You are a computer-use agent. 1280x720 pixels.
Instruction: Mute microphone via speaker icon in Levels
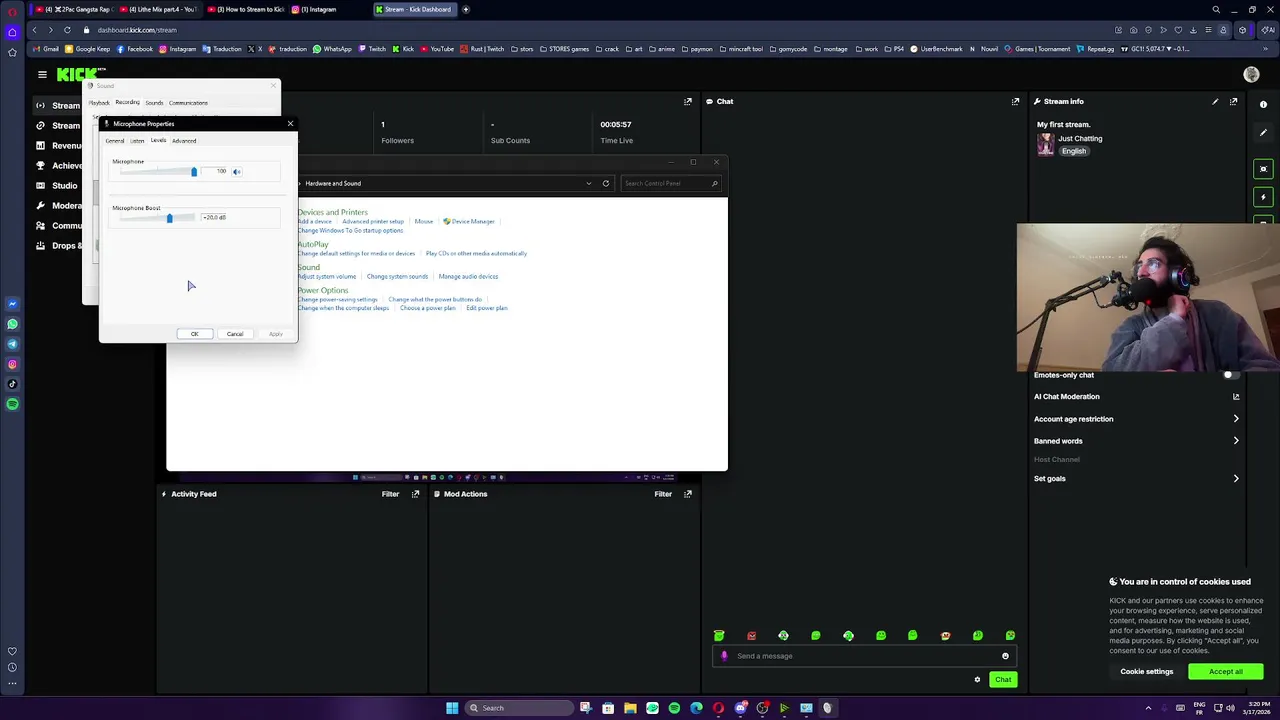[237, 172]
